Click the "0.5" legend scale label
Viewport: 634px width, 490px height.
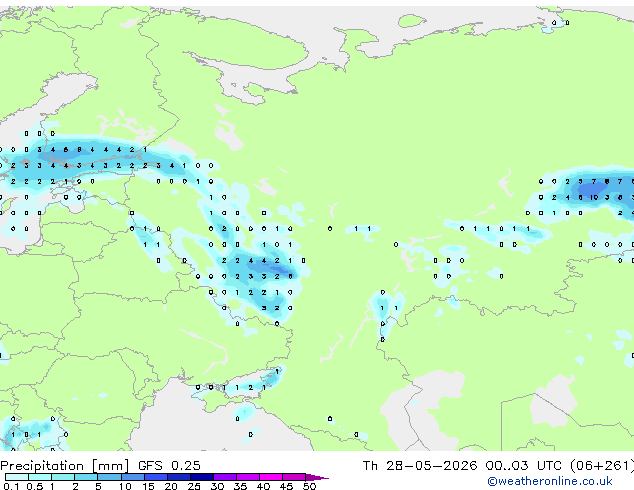[35, 486]
